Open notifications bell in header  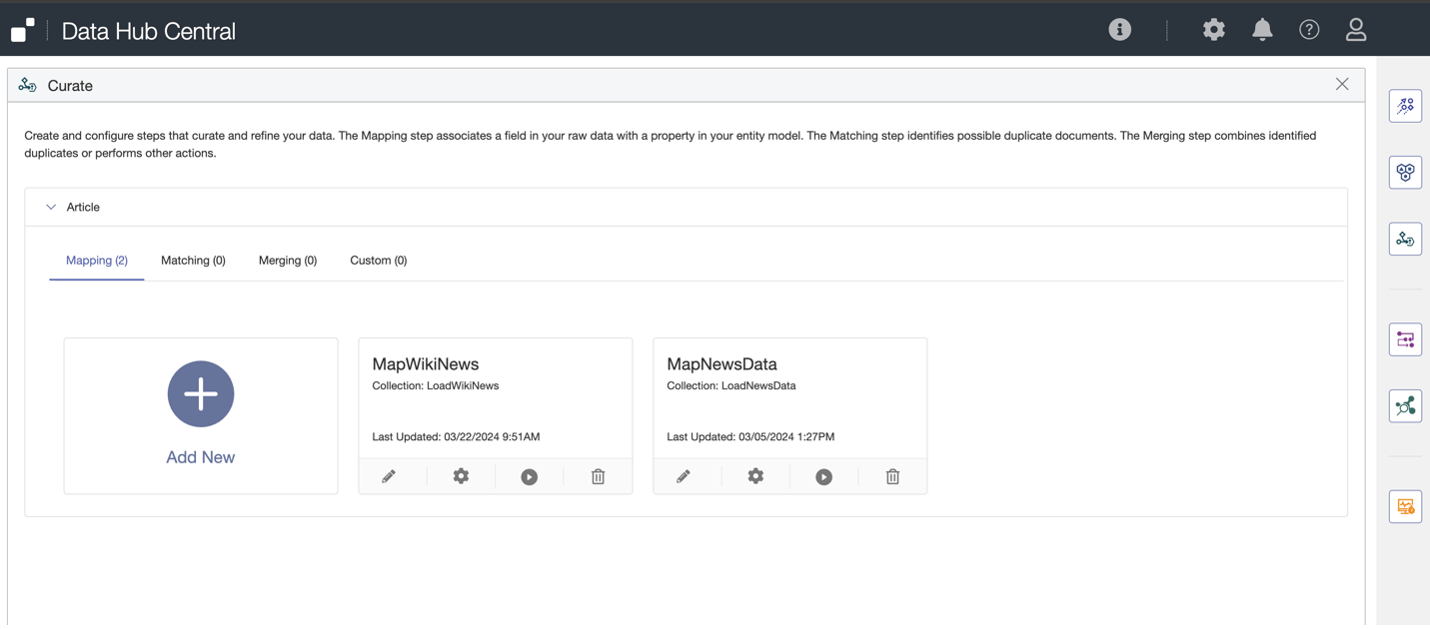[1262, 30]
